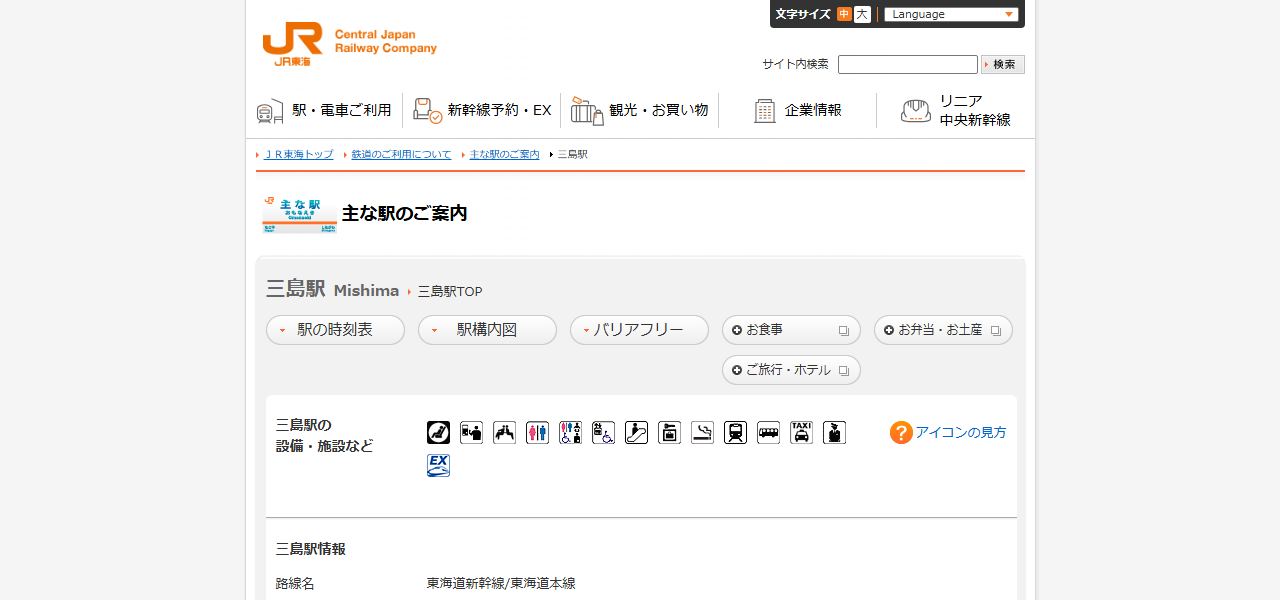Open the 駅の時刻表 button
The height and width of the screenshot is (600, 1280).
click(x=335, y=330)
